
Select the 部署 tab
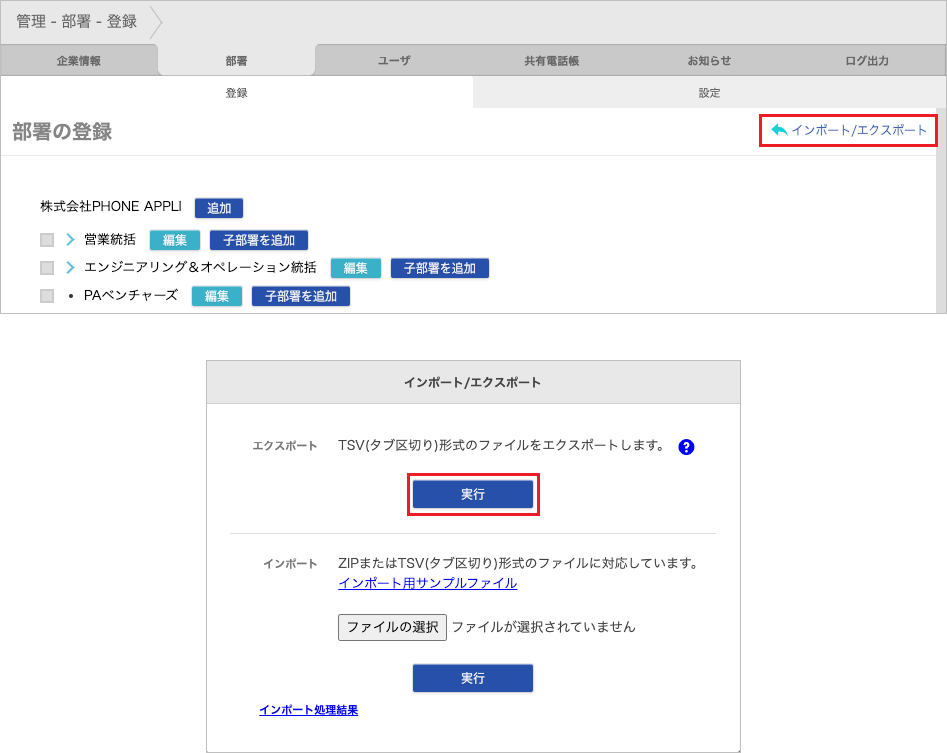(x=236, y=60)
